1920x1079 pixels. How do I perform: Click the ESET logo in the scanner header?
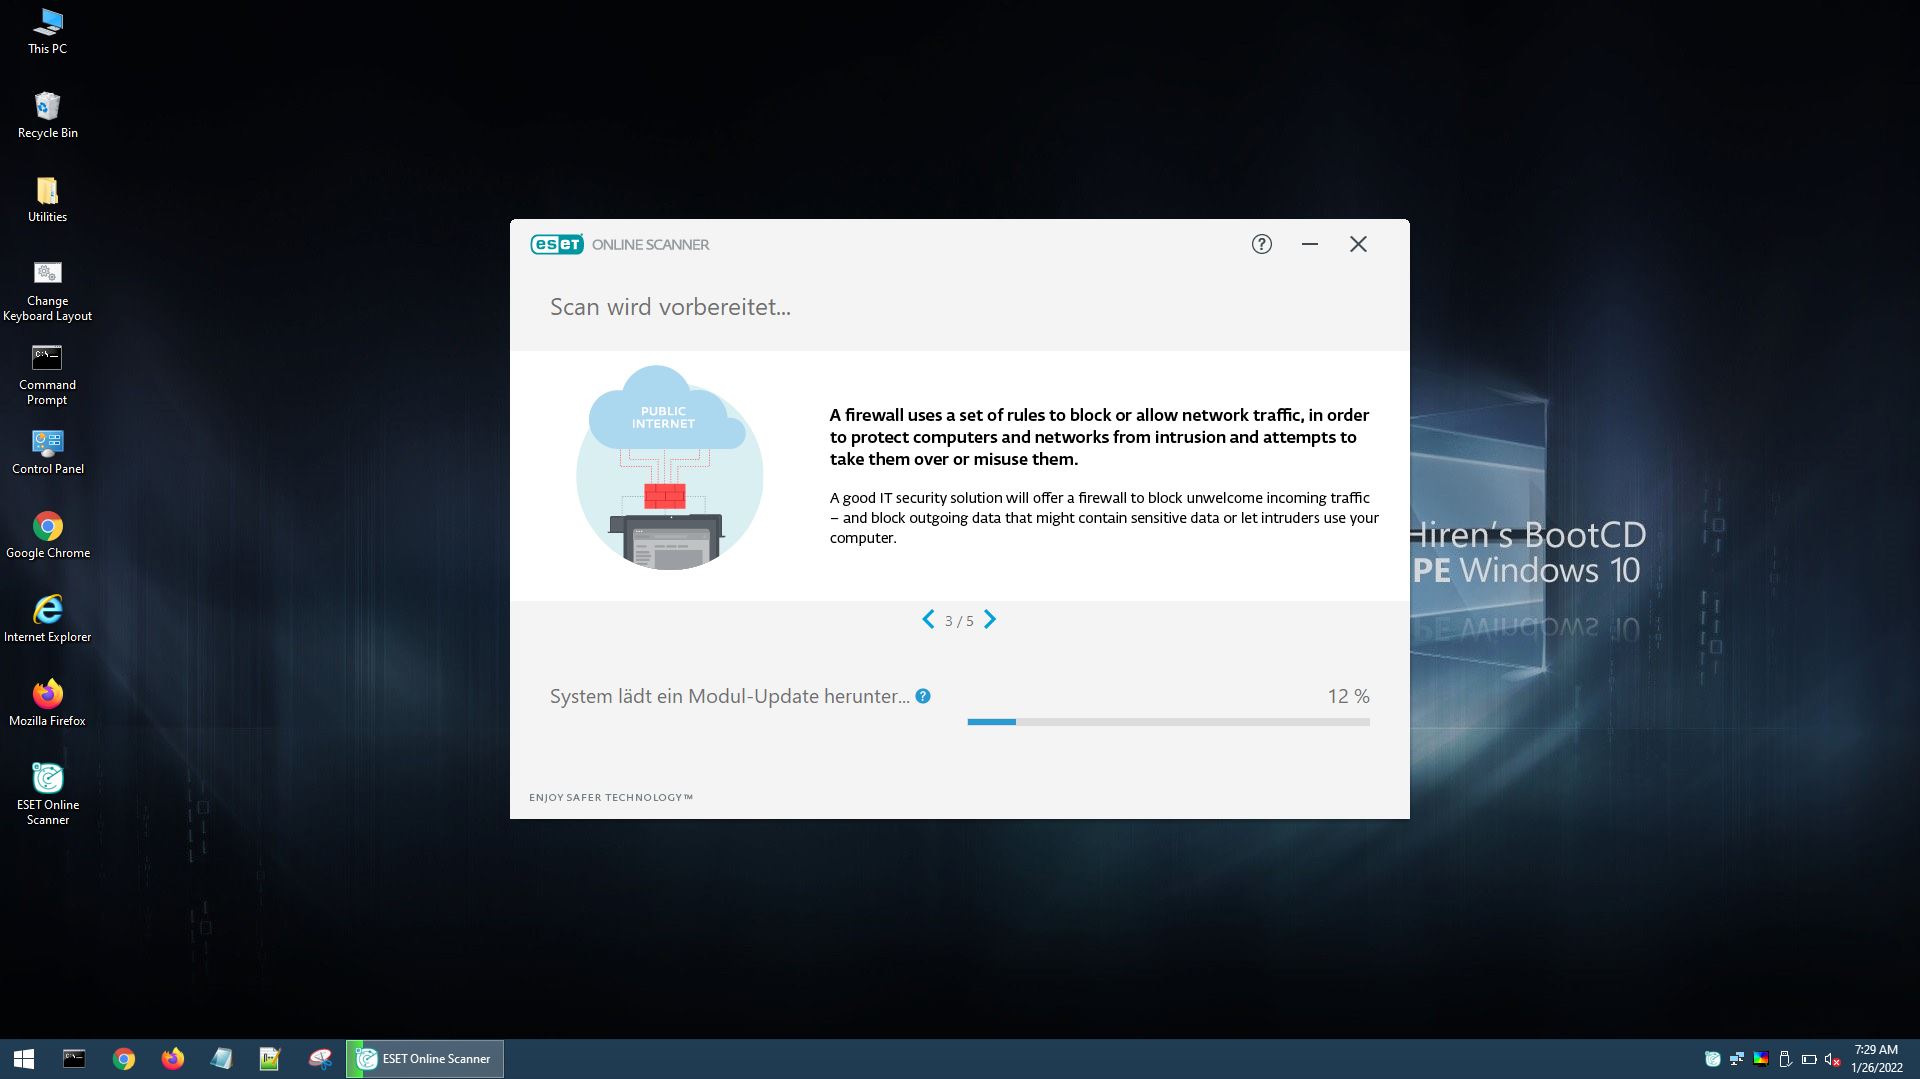pyautogui.click(x=557, y=244)
